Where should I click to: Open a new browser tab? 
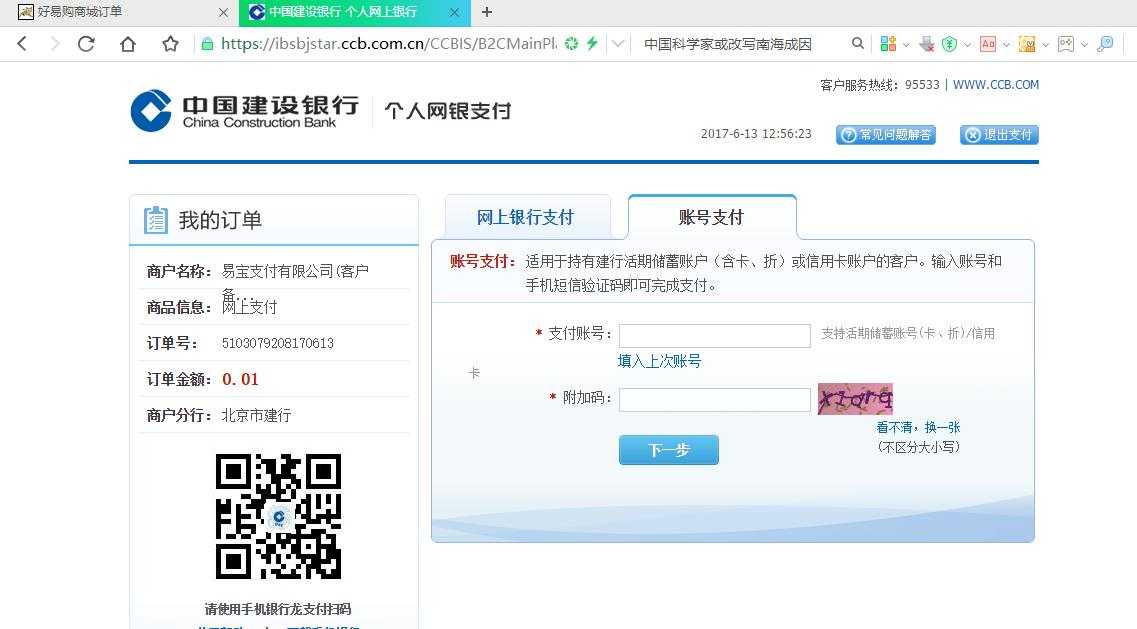coord(487,12)
